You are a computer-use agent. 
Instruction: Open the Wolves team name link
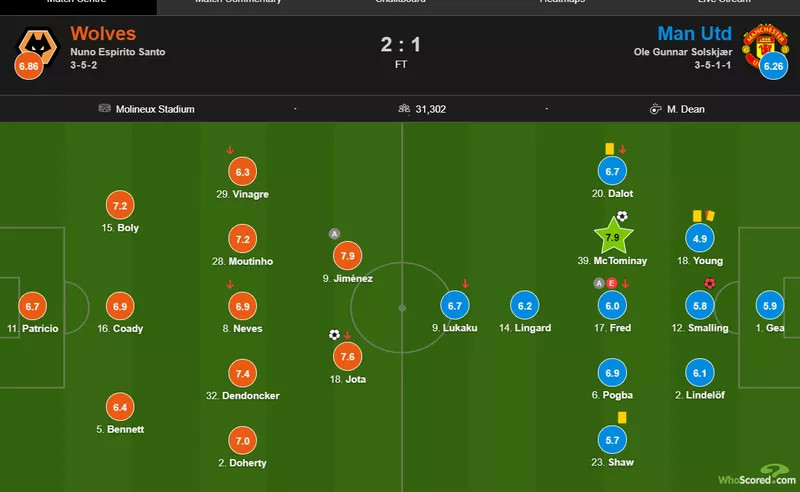coord(103,34)
